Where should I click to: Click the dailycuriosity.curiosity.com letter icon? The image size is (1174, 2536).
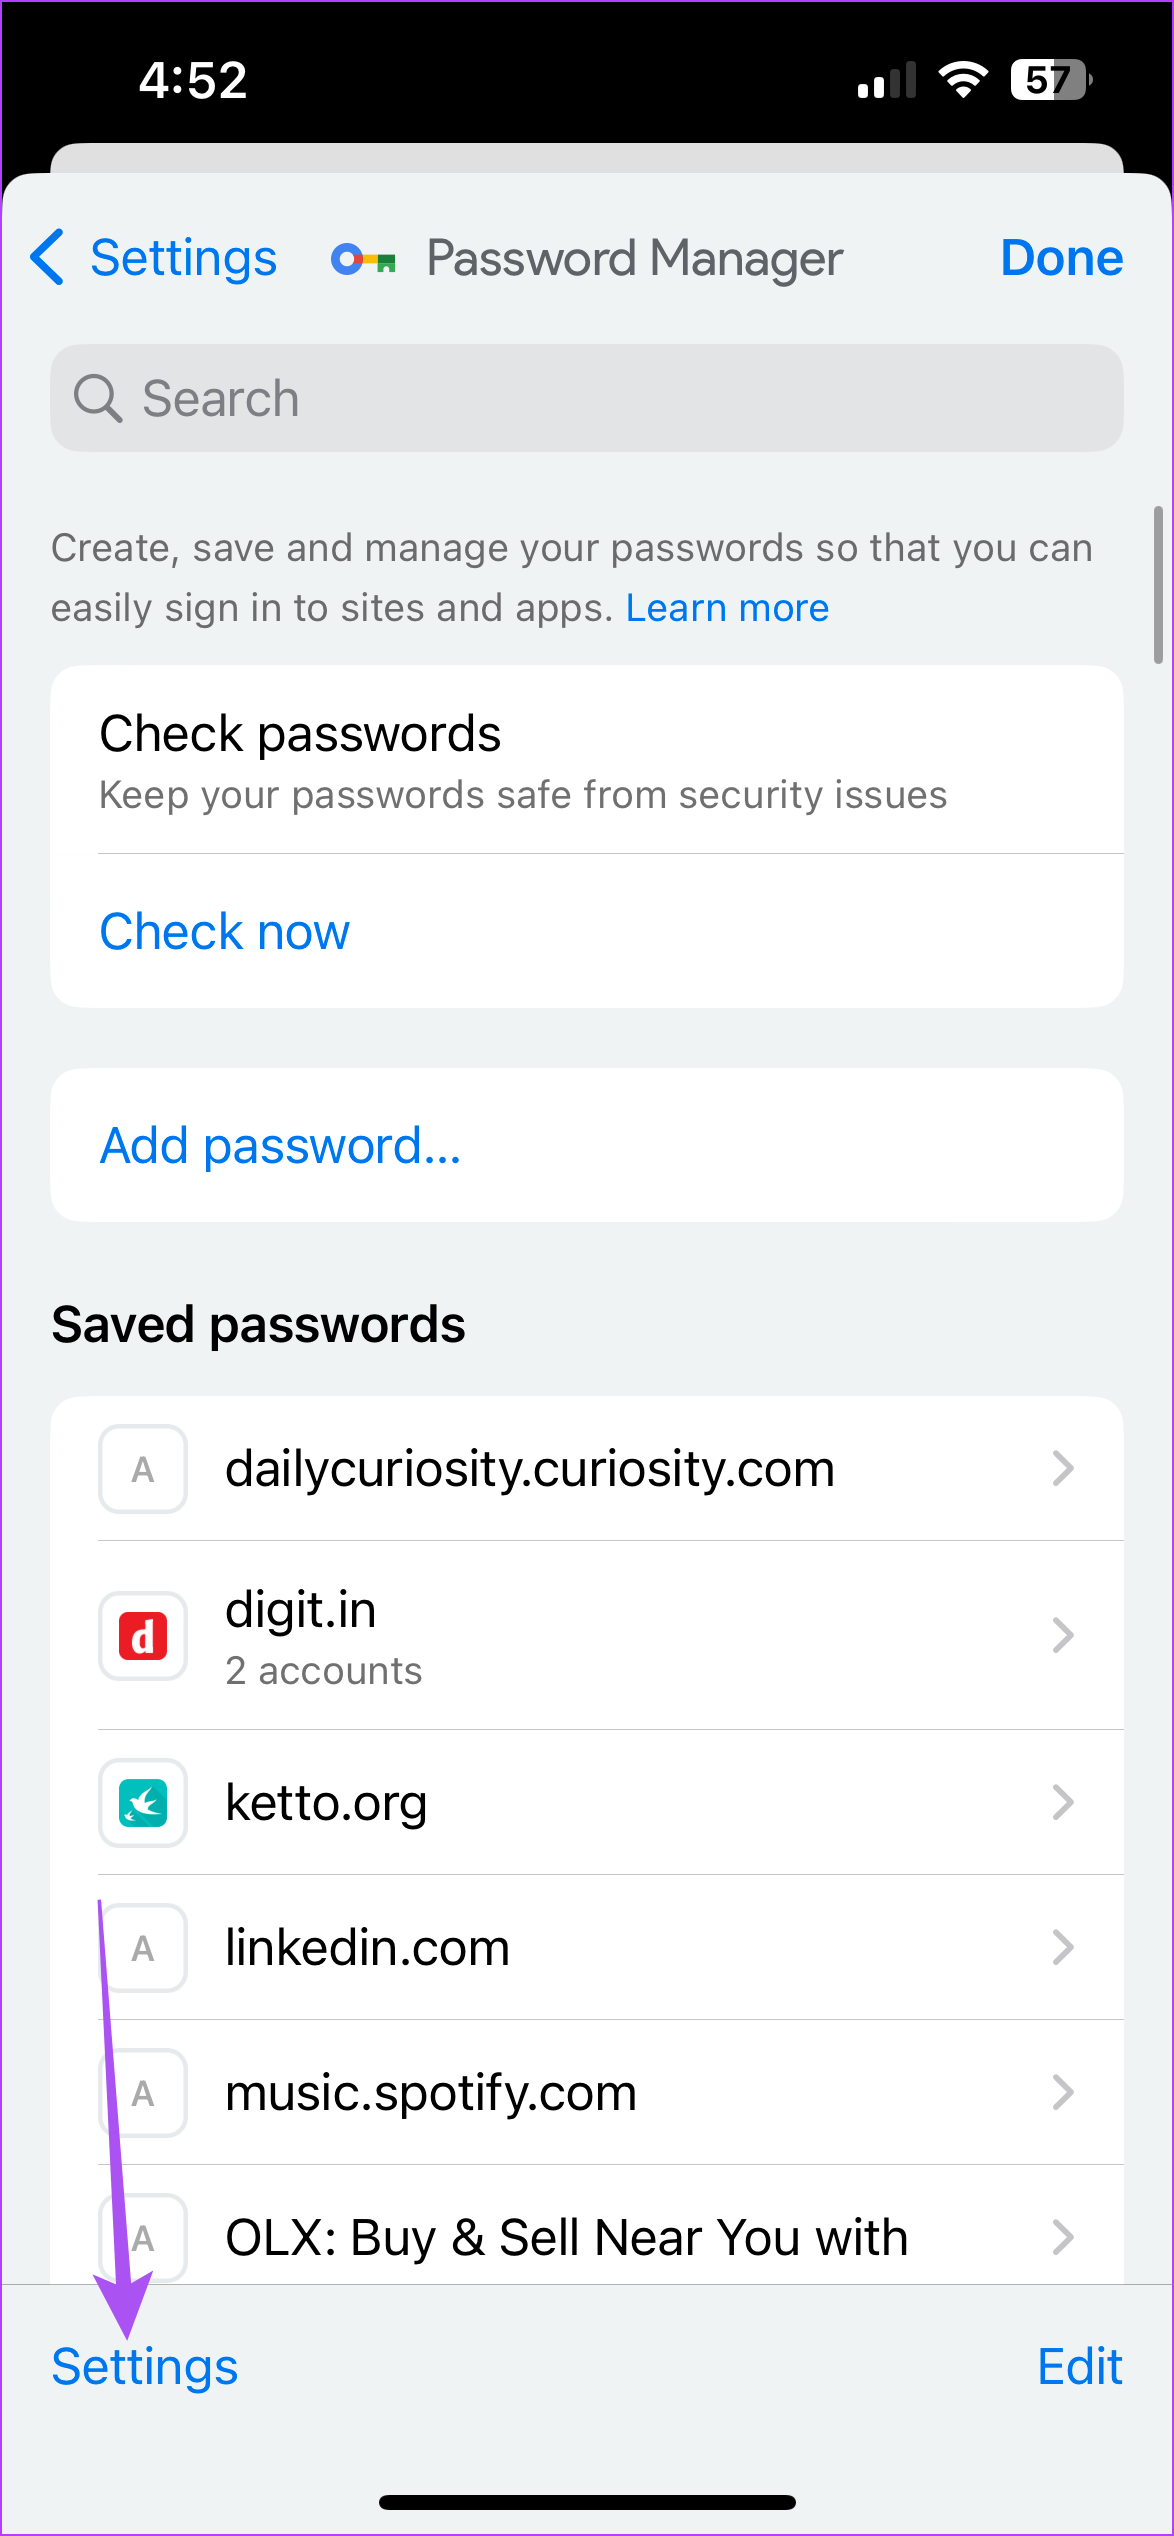point(142,1469)
